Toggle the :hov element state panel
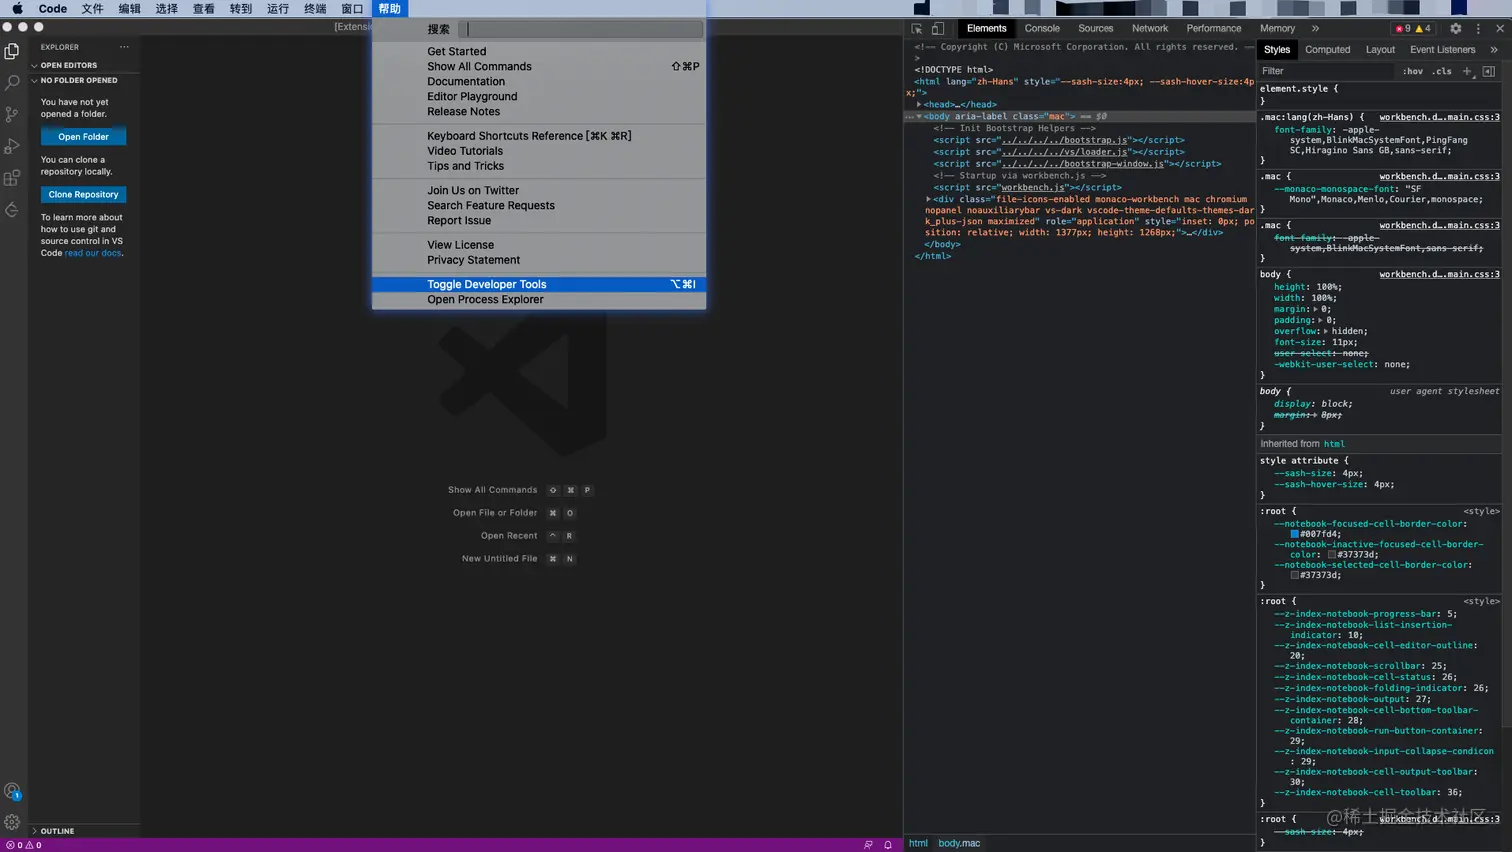The height and width of the screenshot is (852, 1512). pyautogui.click(x=1412, y=71)
